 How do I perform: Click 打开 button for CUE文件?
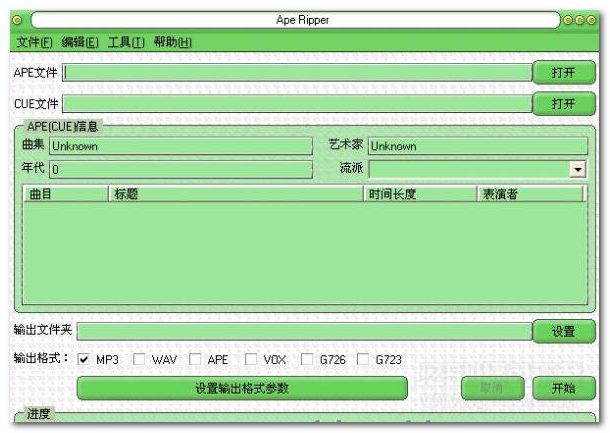coord(564,103)
